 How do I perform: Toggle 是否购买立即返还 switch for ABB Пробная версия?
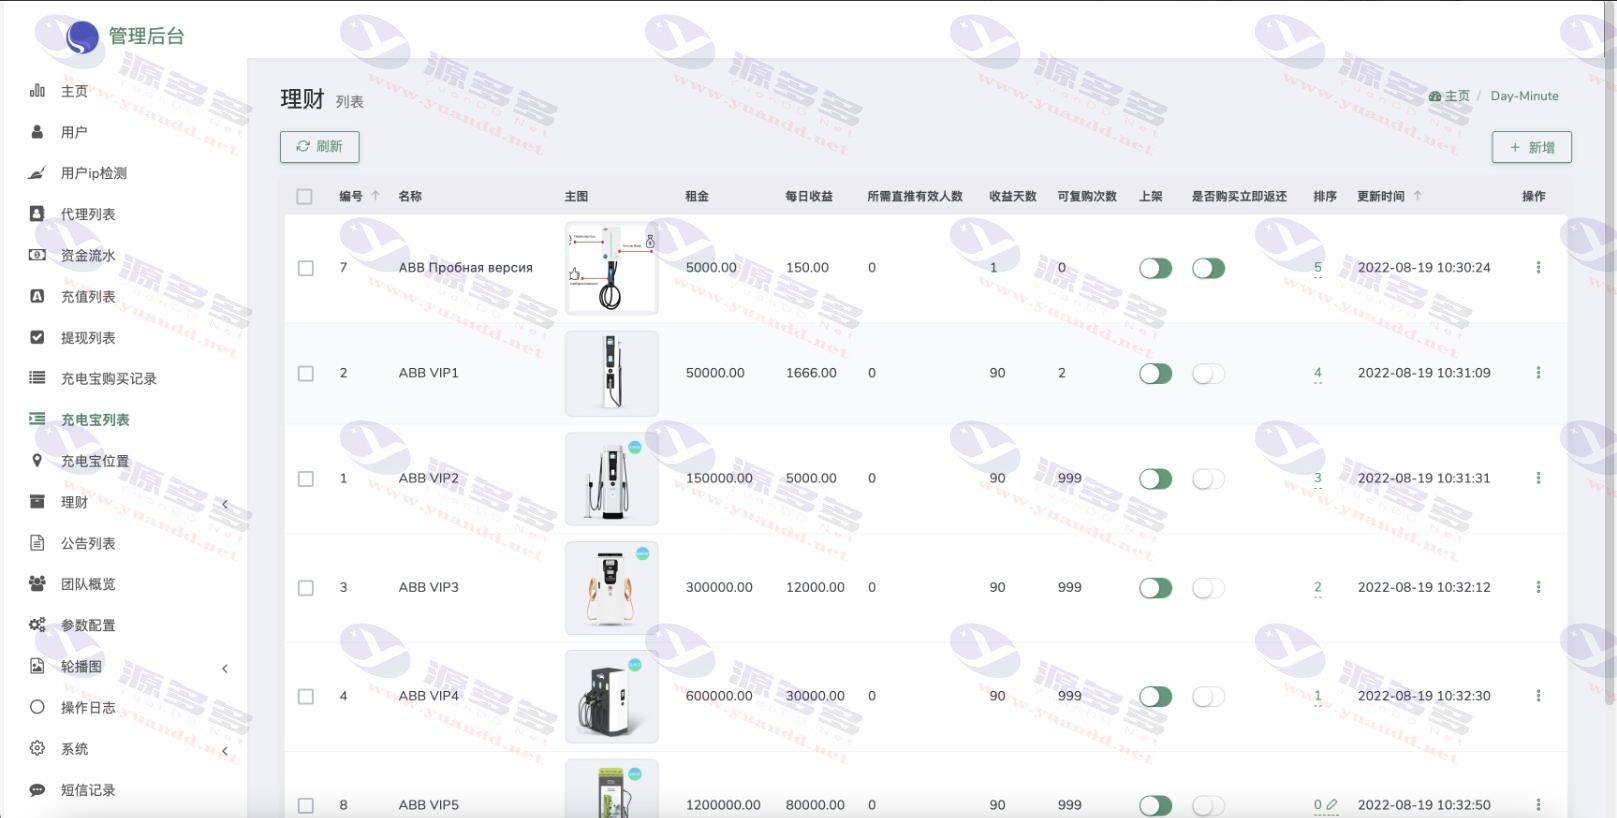point(1208,268)
